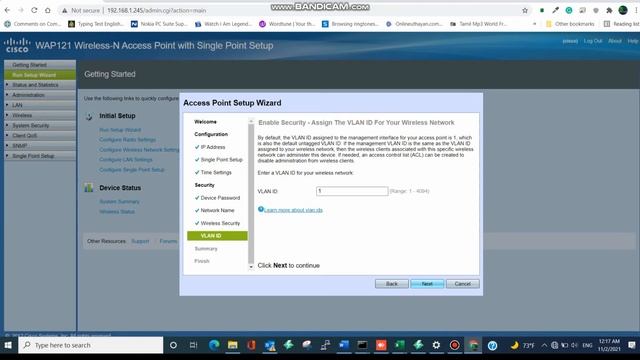Bookmark this page with the star icon
The image size is (640, 360).
pyautogui.click(x=525, y=11)
